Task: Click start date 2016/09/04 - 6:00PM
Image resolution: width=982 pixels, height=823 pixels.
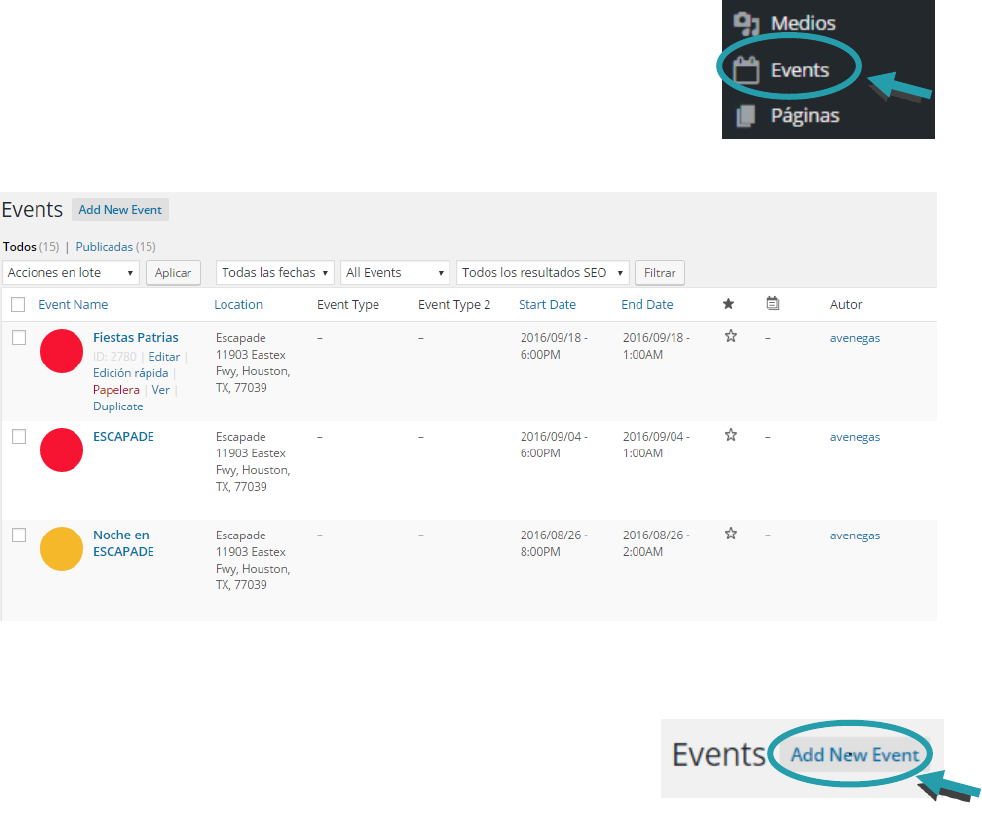Action: (554, 445)
